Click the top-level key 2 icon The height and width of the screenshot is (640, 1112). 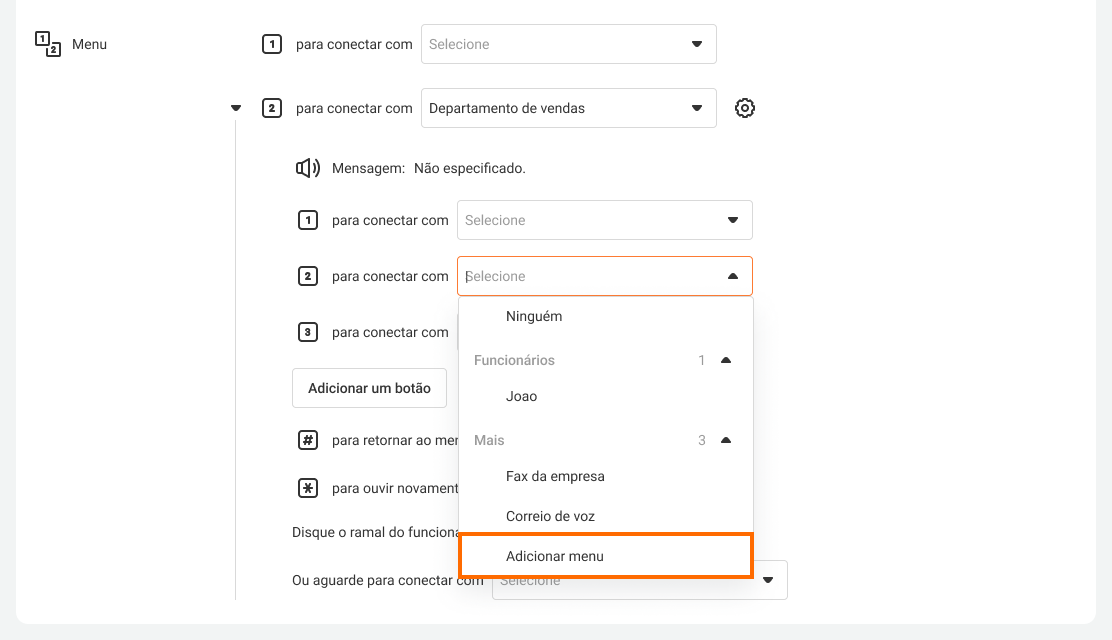tap(271, 108)
